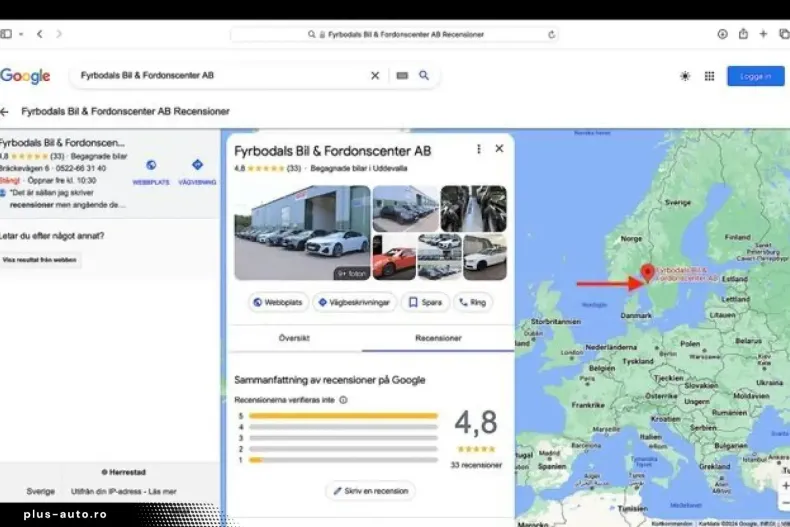790x527 pixels.
Task: Write a review via Skriv en recension
Action: click(370, 491)
